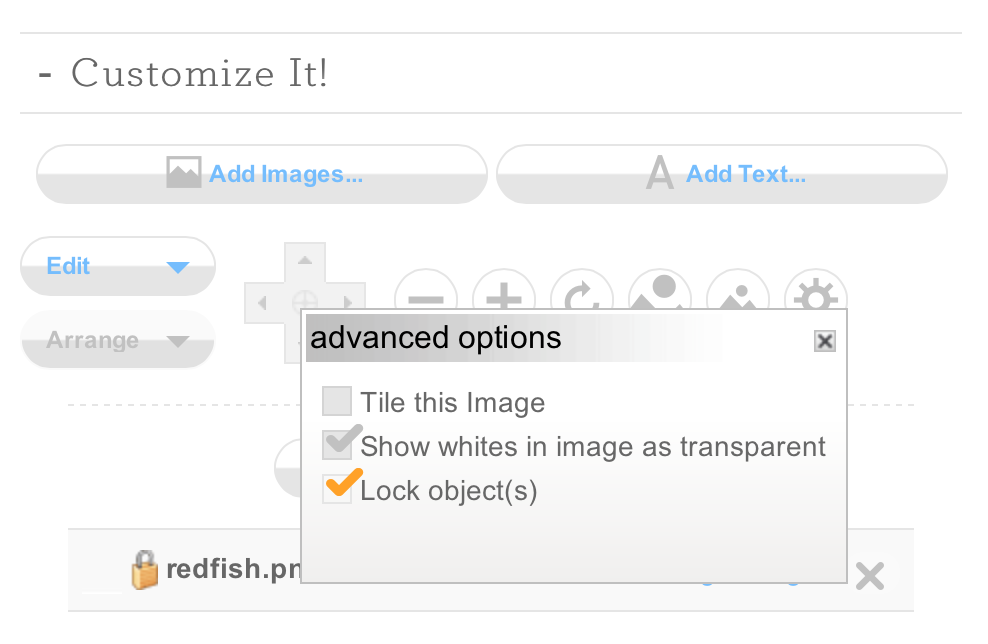988x644 pixels.
Task: Click the Add Images... button
Action: point(261,174)
